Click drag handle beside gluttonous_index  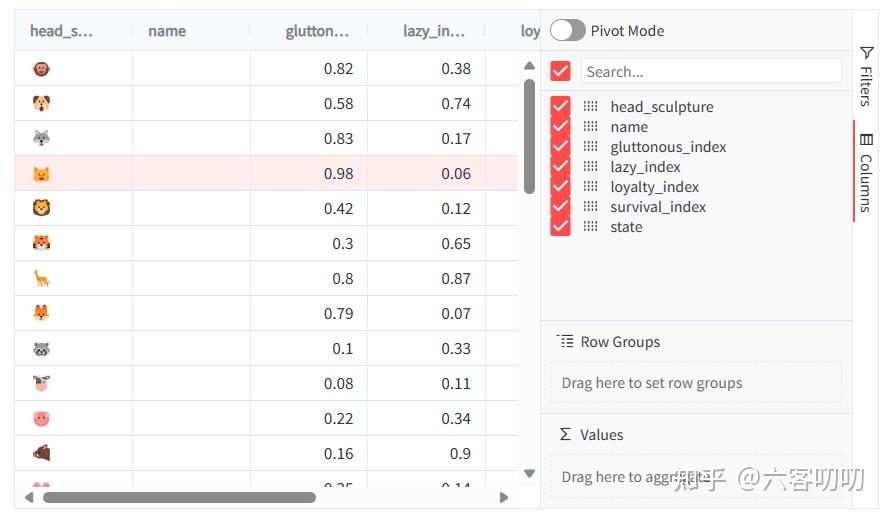(x=590, y=147)
